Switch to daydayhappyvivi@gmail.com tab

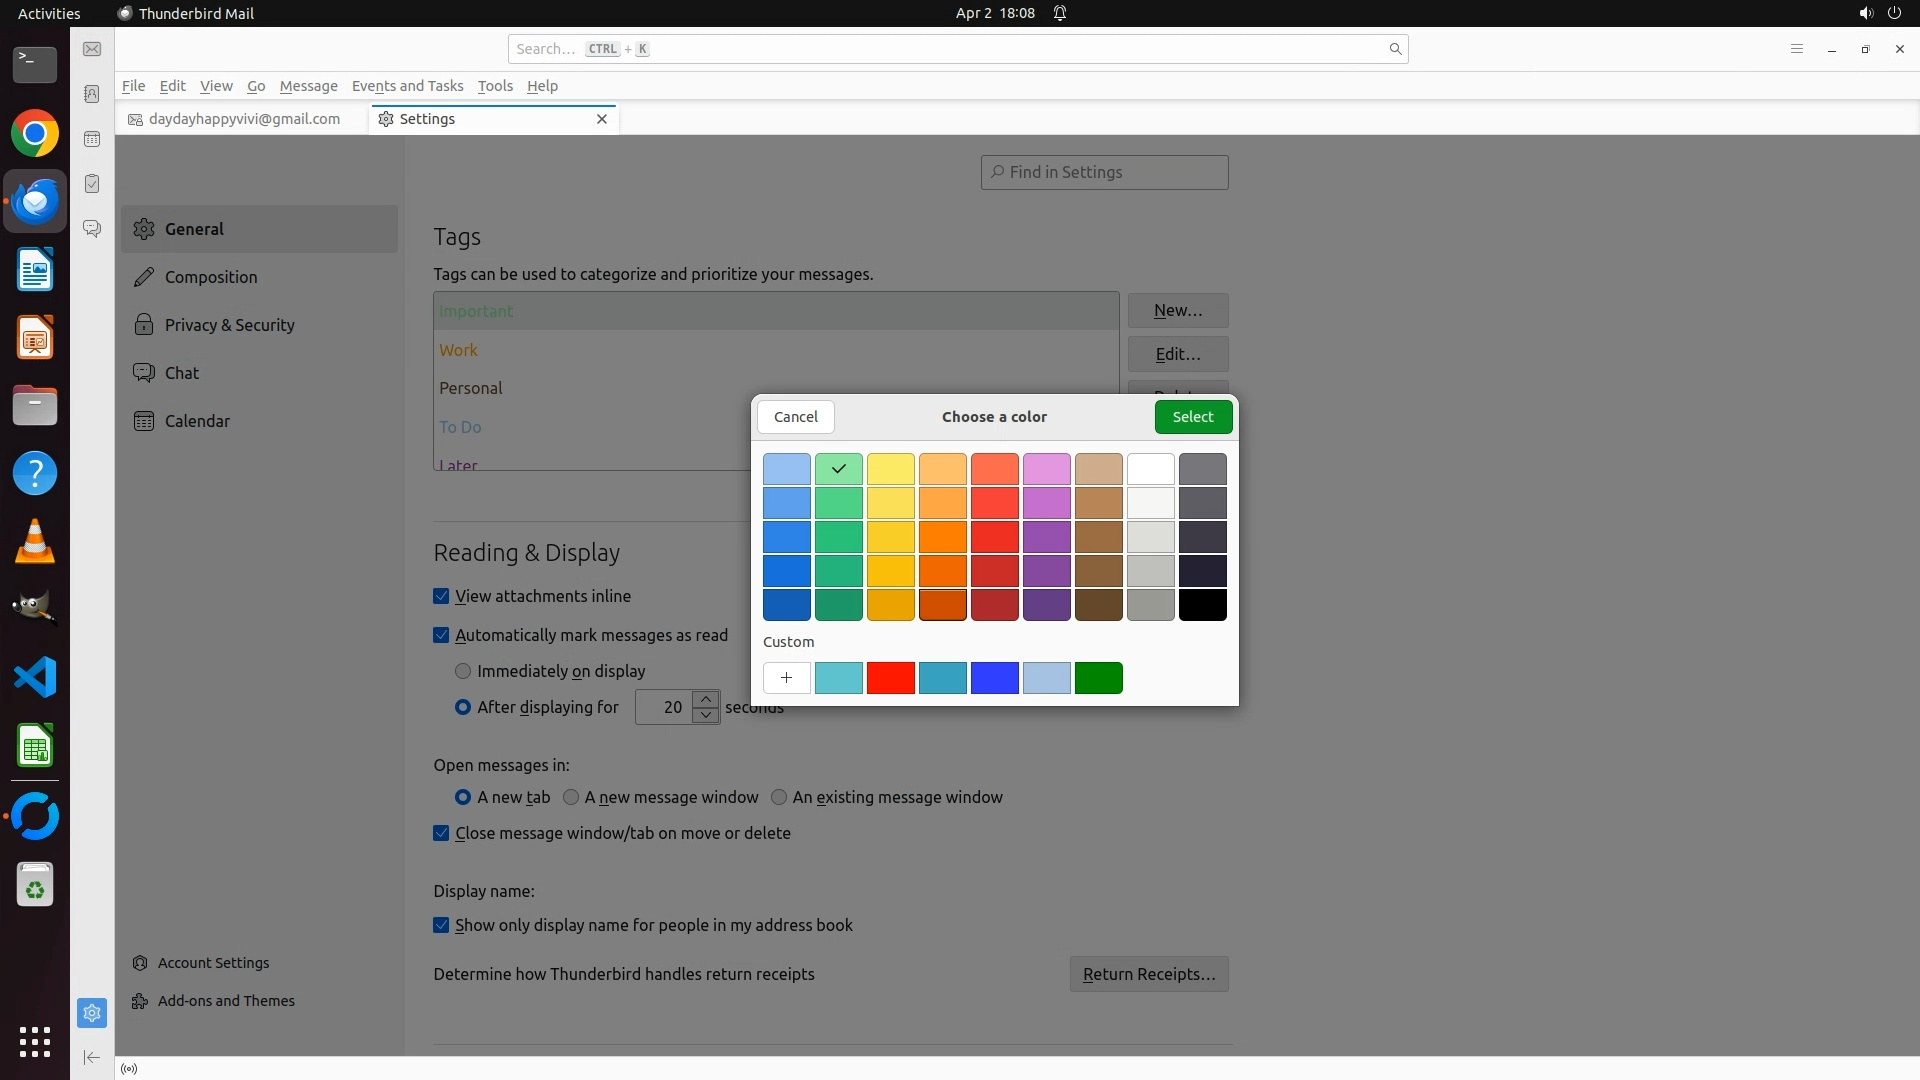[x=243, y=119]
